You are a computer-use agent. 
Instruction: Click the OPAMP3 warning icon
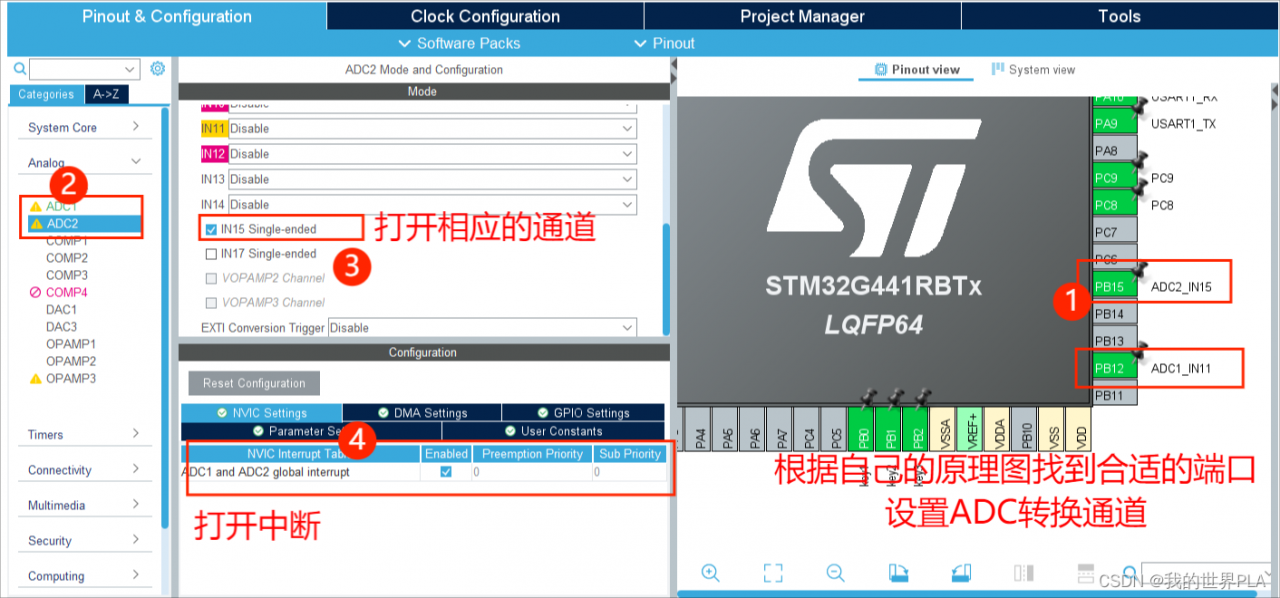coord(36,379)
